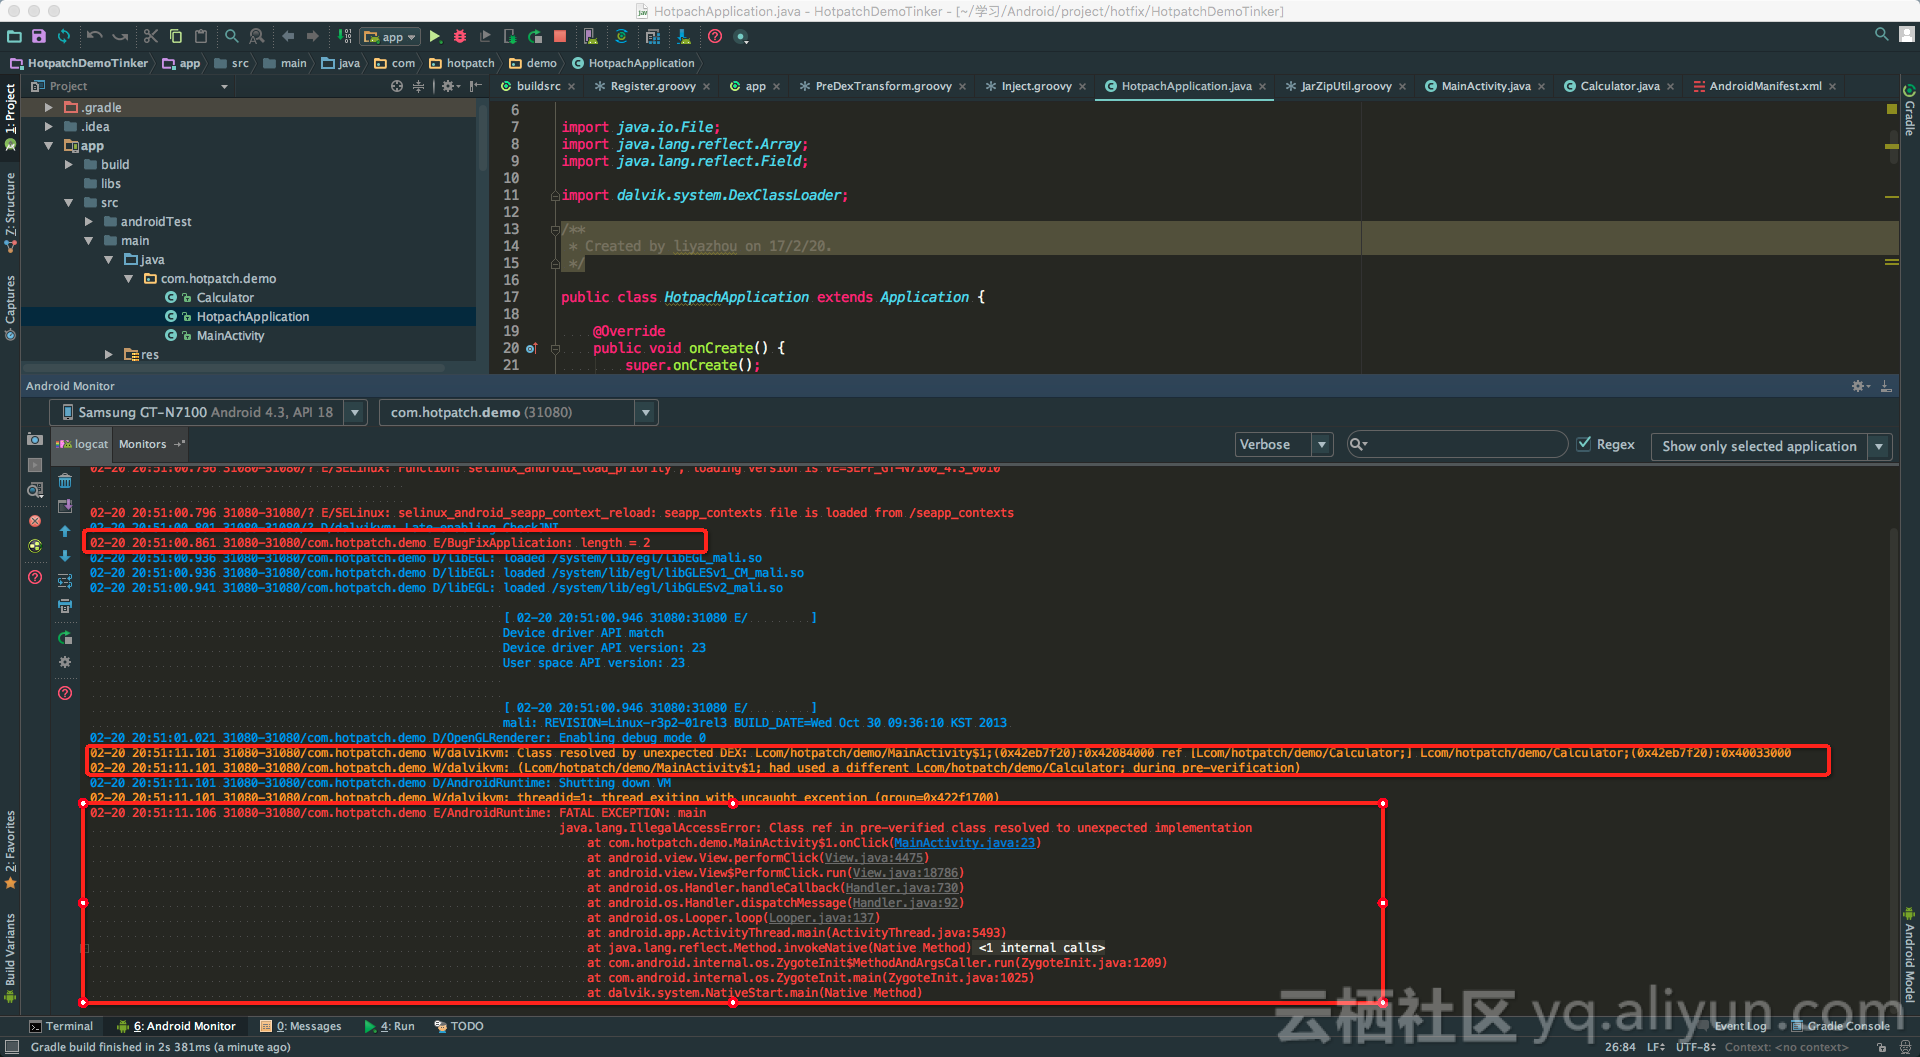Image resolution: width=1920 pixels, height=1057 pixels.
Task: Terminate application with red X icon
Action: tap(35, 521)
